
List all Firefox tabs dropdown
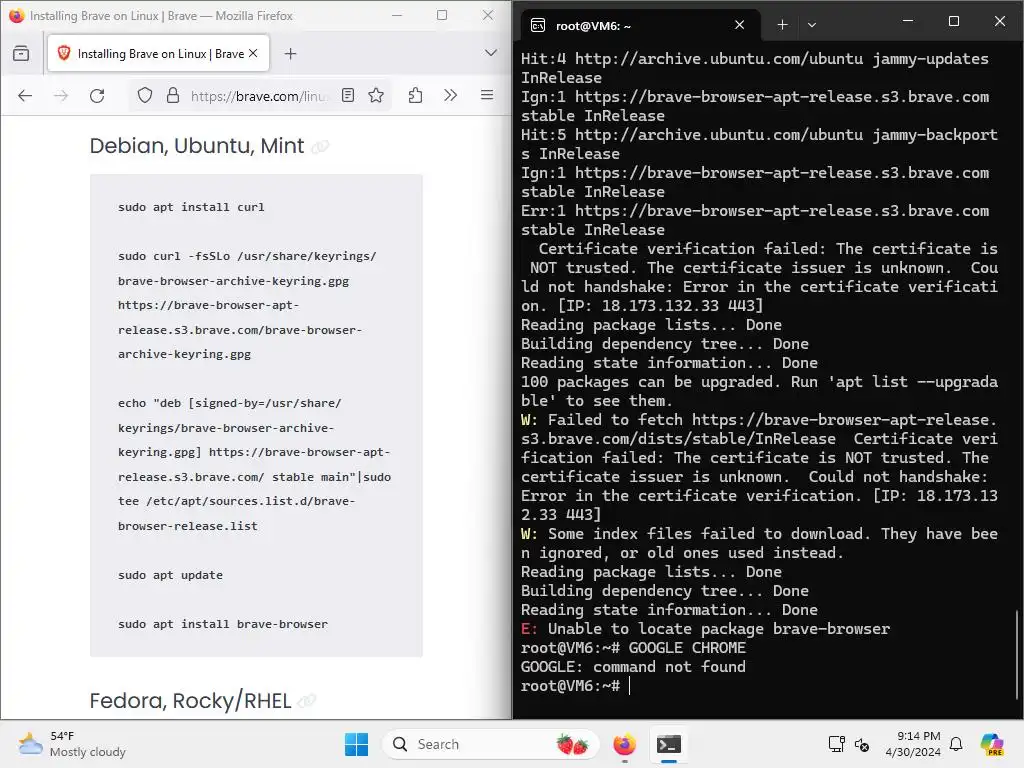[491, 53]
